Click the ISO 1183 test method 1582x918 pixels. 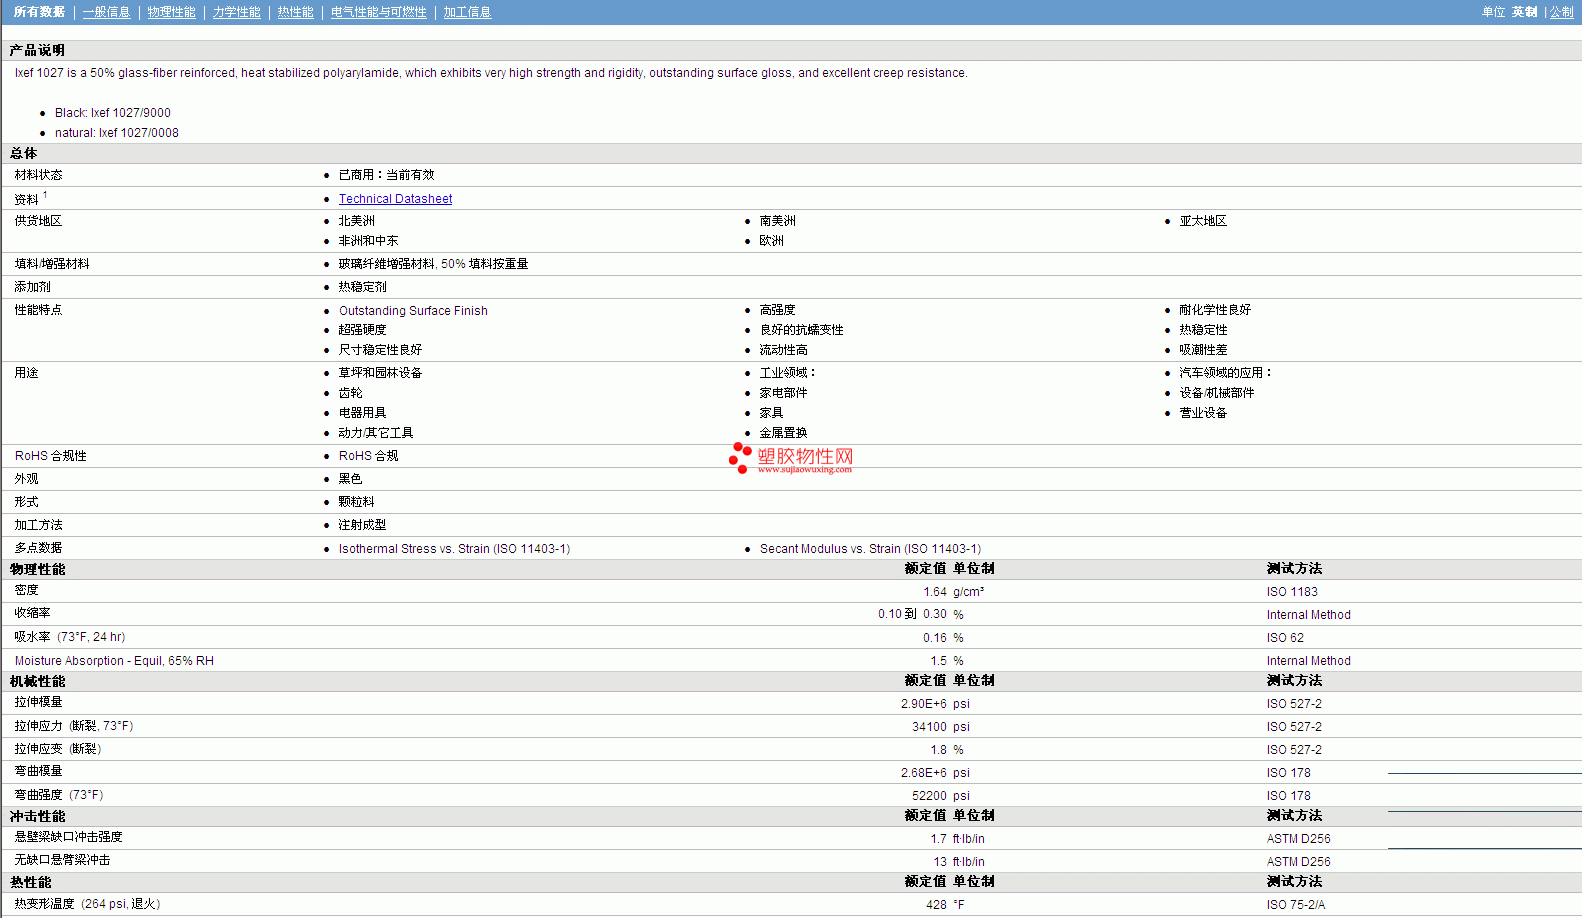[x=1292, y=592]
